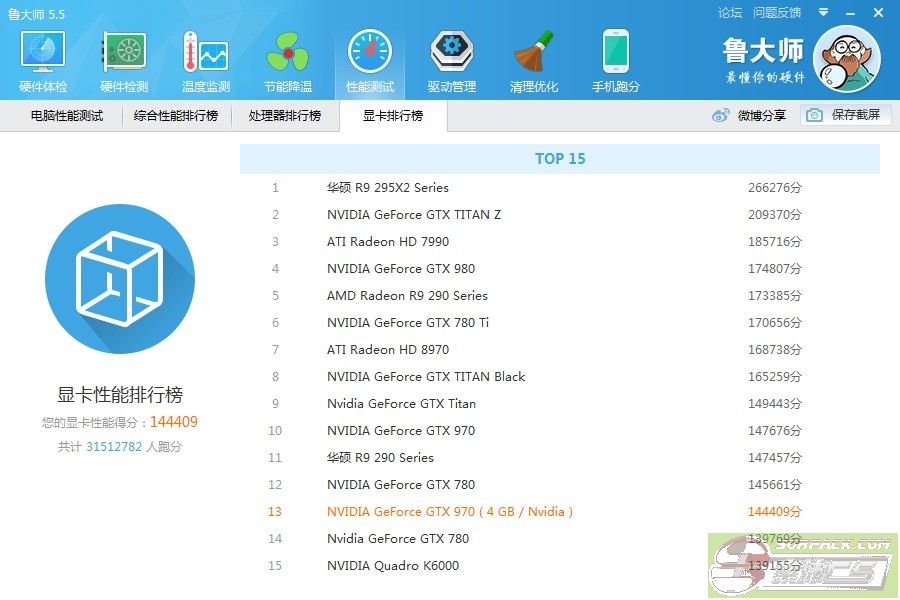Screen dimensions: 900x600
Task: Close the 鲁大师 window
Action: (878, 13)
